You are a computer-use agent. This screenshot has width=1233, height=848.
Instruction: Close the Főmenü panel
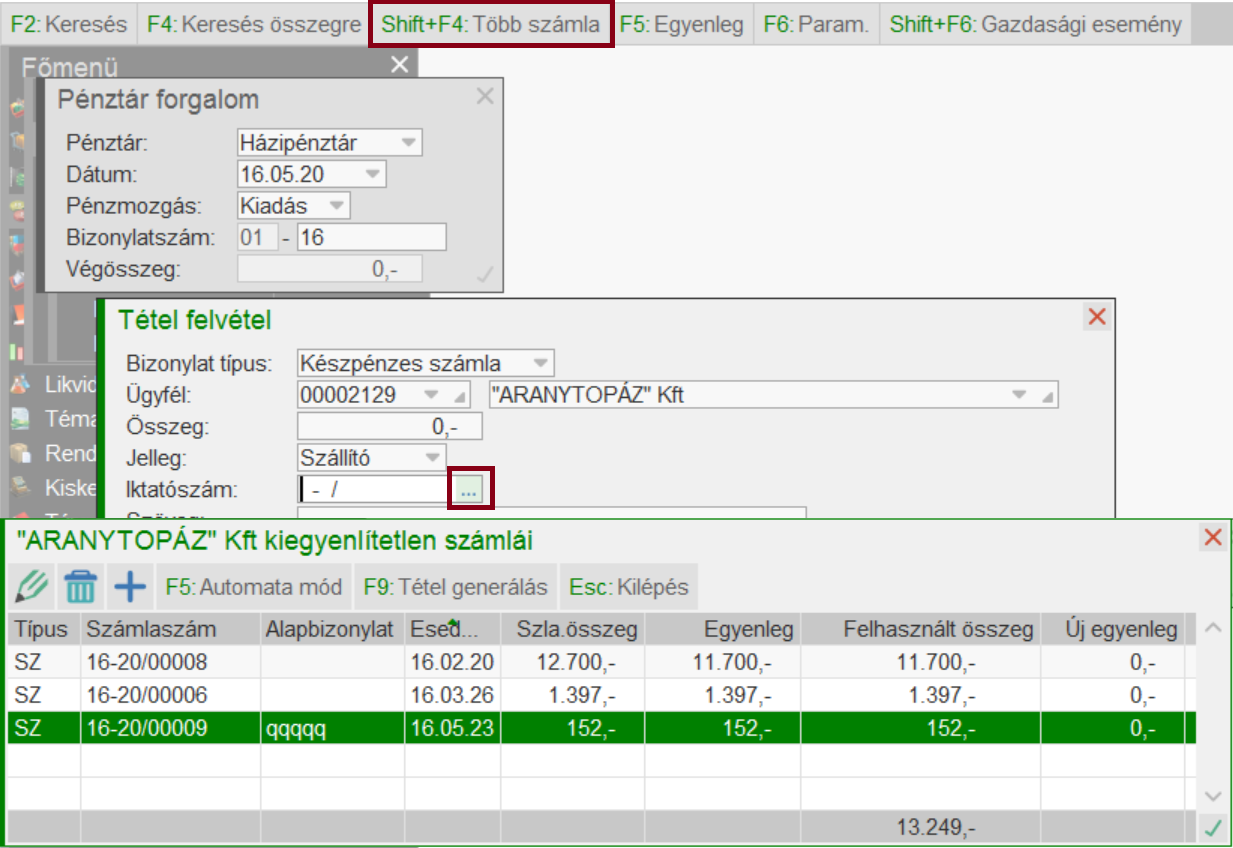coord(399,65)
